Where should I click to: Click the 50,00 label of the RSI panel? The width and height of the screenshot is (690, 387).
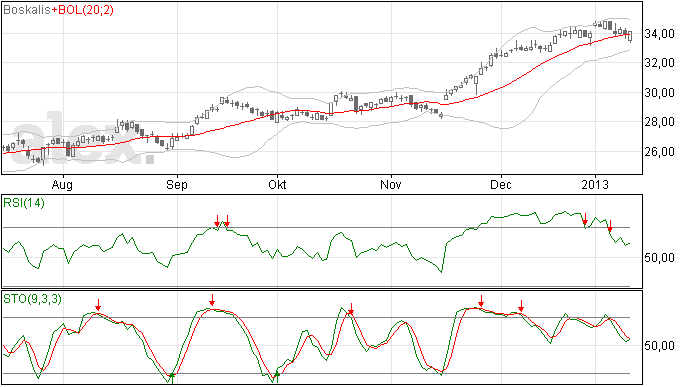pos(659,258)
